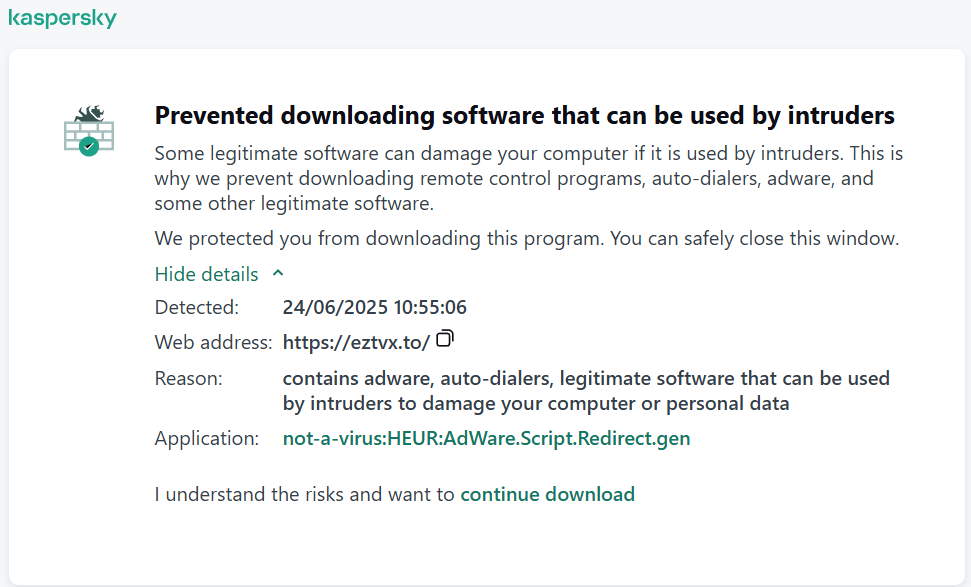971x587 pixels.
Task: Click the 'We protected you' message line
Action: (526, 238)
